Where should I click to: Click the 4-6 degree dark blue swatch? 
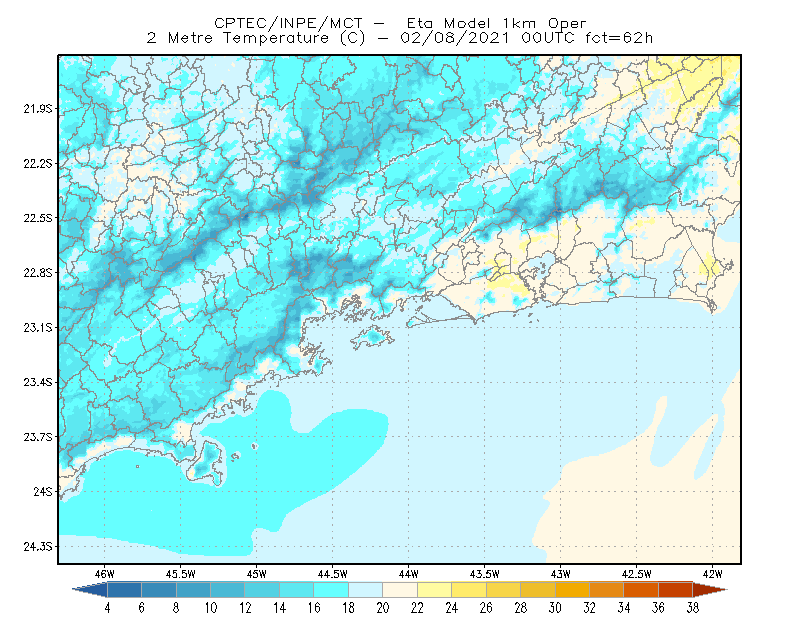(x=124, y=590)
